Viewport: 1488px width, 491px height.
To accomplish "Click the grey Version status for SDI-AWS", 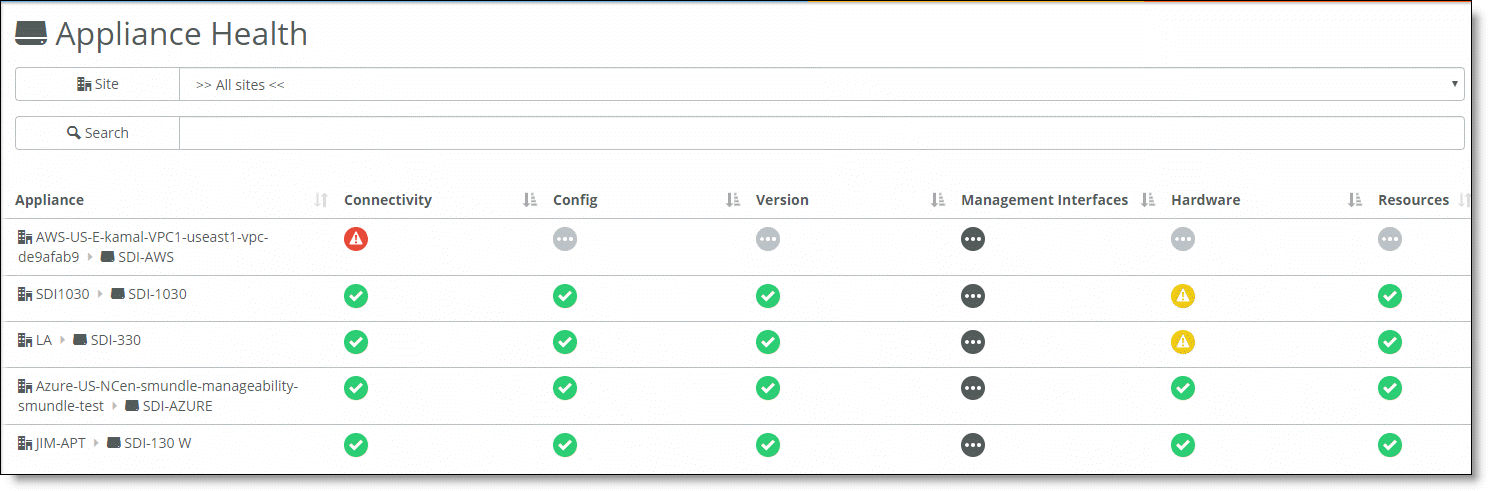I will [768, 239].
